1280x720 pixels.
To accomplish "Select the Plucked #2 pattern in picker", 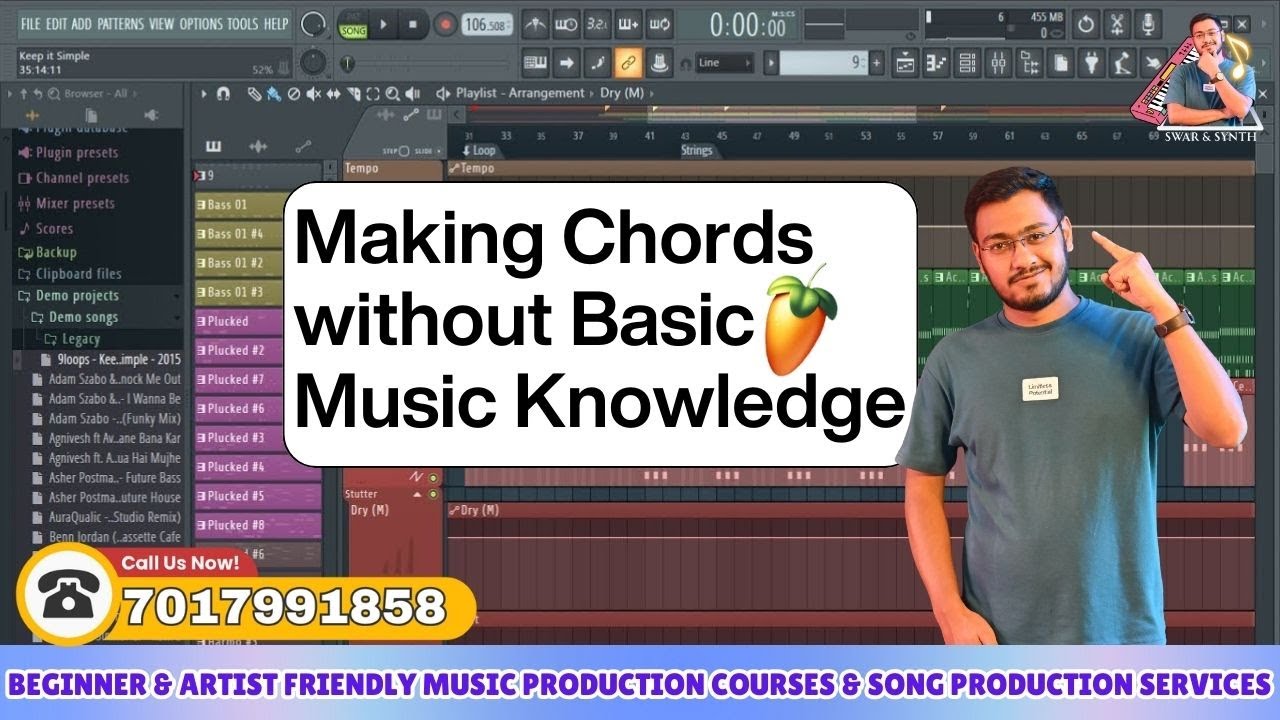I will [239, 350].
